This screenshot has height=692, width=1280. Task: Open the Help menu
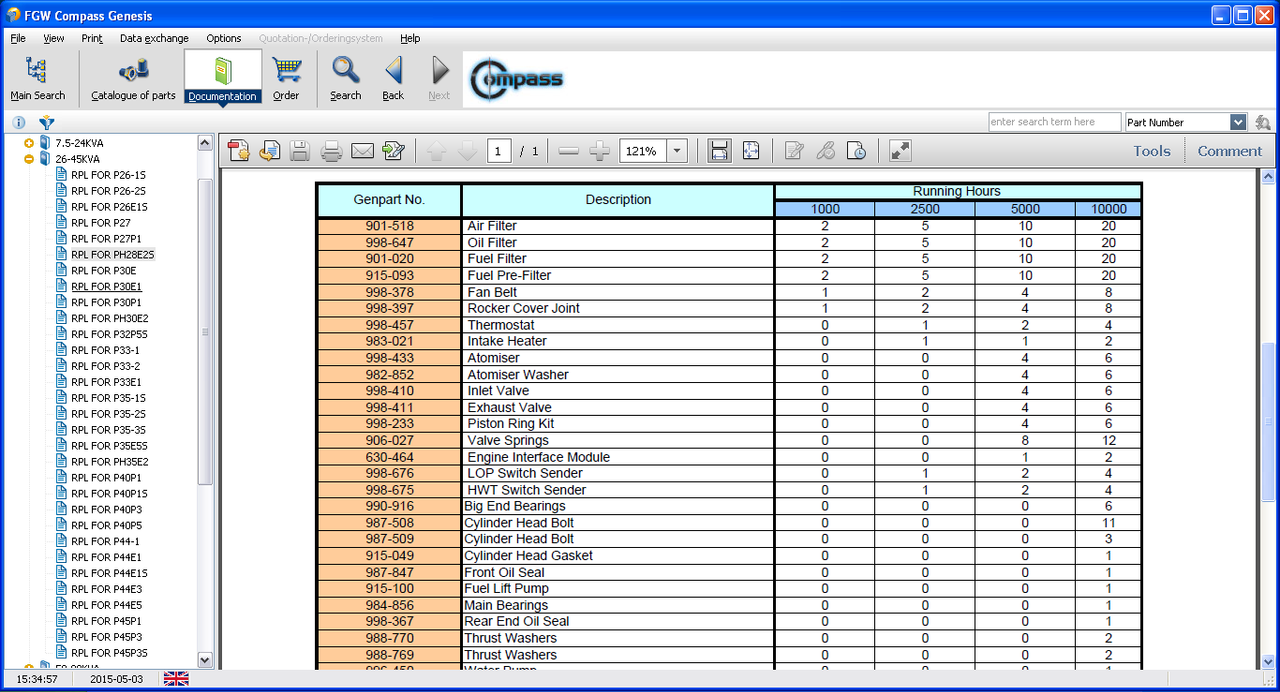410,38
